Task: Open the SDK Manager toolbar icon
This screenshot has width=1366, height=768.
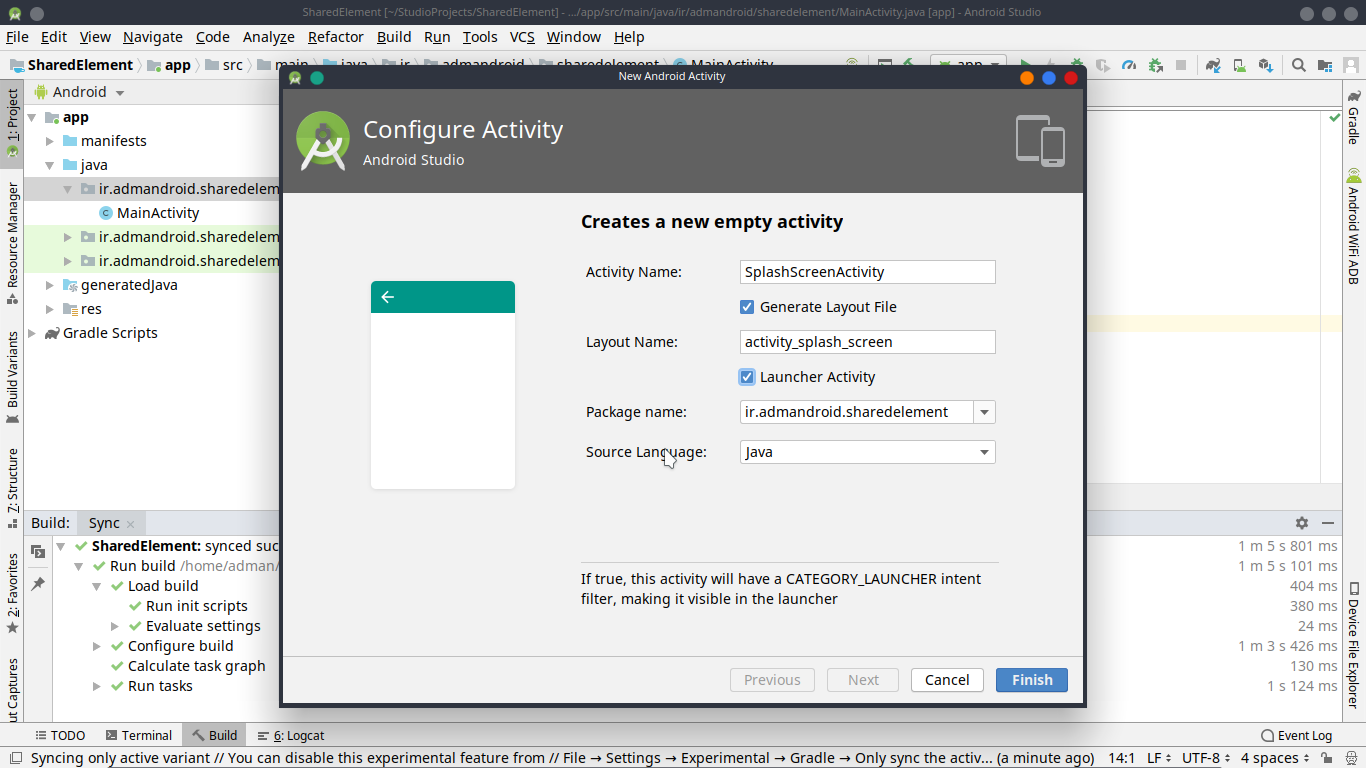Action: click(x=1265, y=65)
